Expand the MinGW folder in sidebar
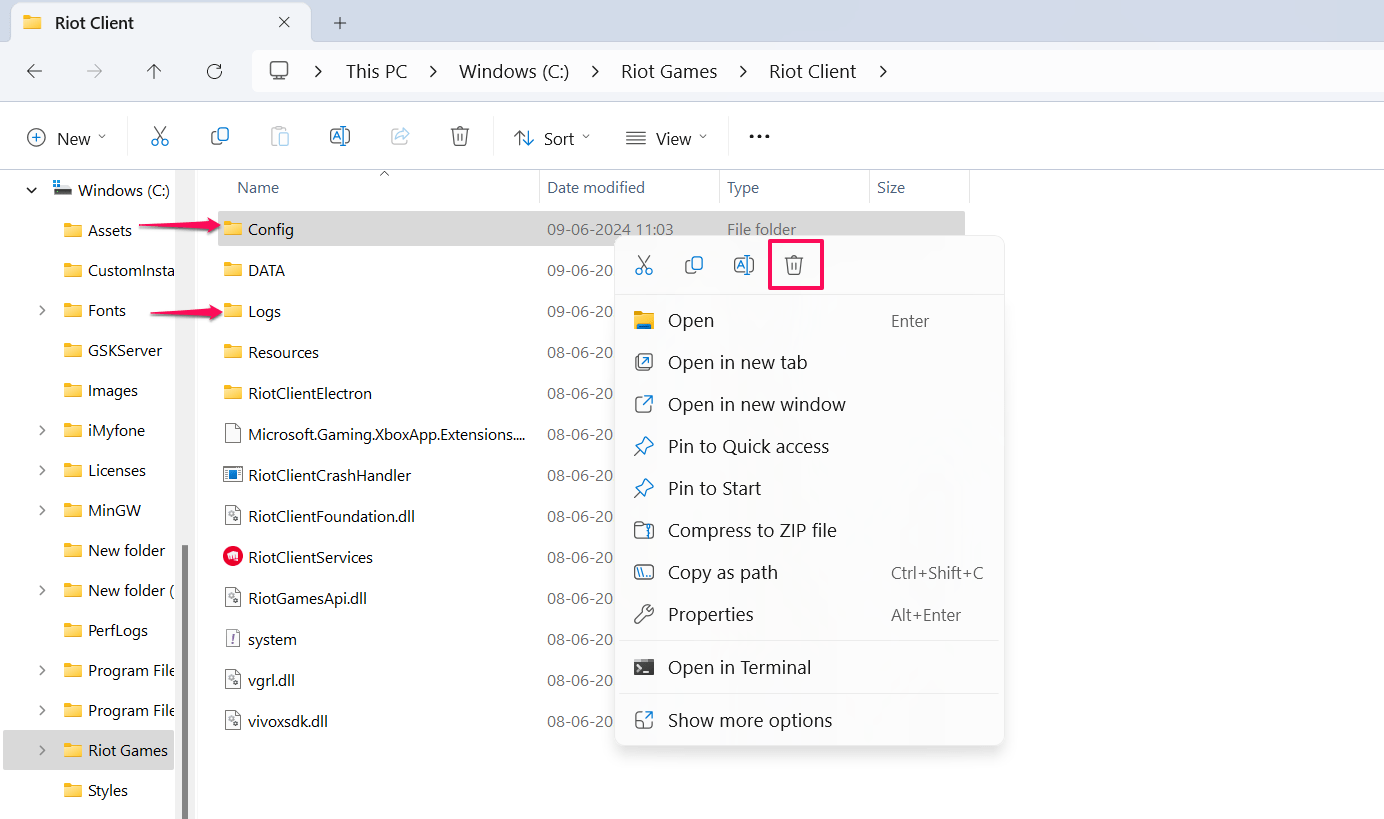This screenshot has height=819, width=1384. coord(42,511)
